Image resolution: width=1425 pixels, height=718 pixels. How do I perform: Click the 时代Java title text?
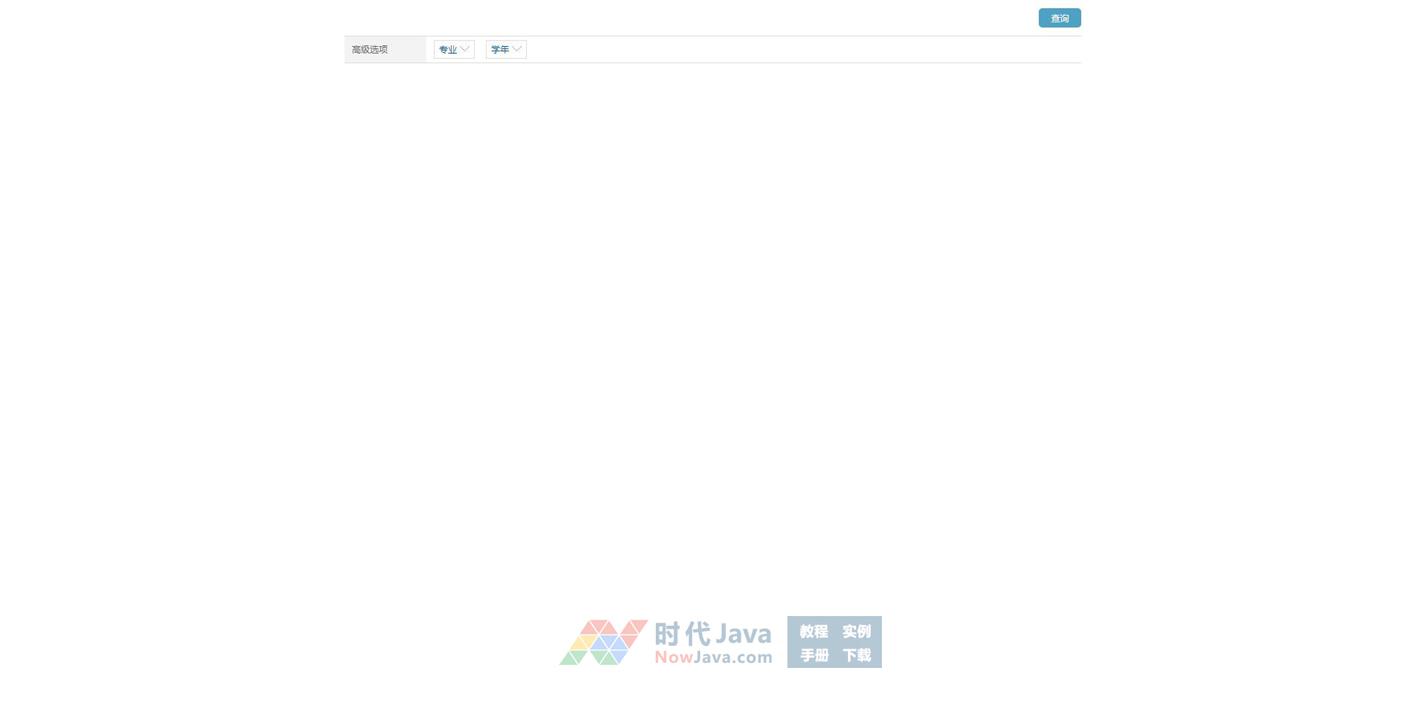pyautogui.click(x=712, y=634)
